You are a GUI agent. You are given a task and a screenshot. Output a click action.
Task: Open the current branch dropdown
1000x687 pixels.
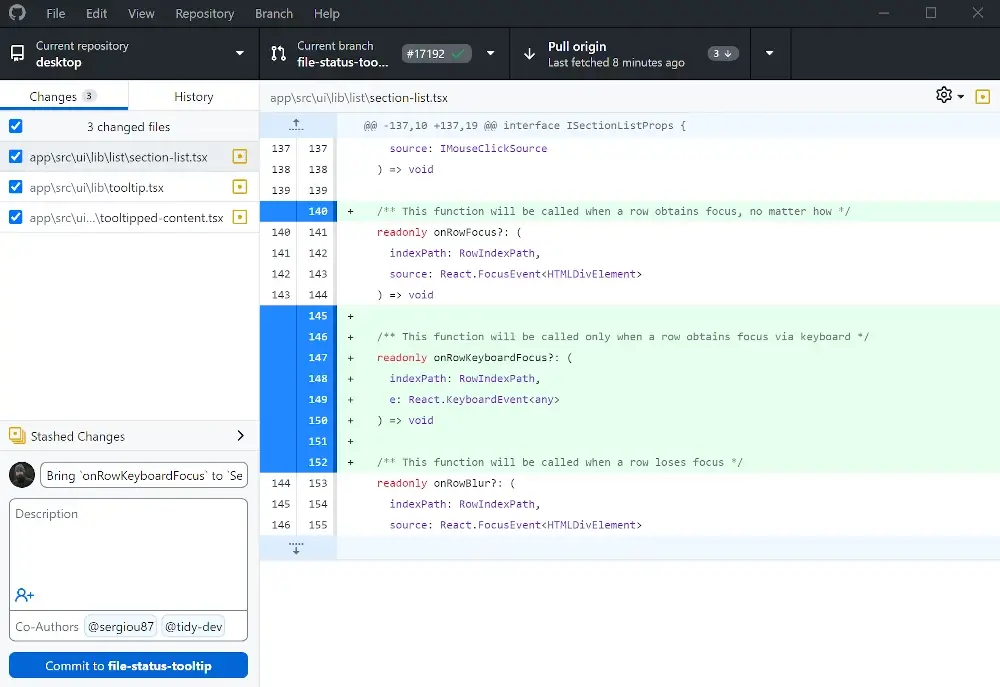coord(489,53)
